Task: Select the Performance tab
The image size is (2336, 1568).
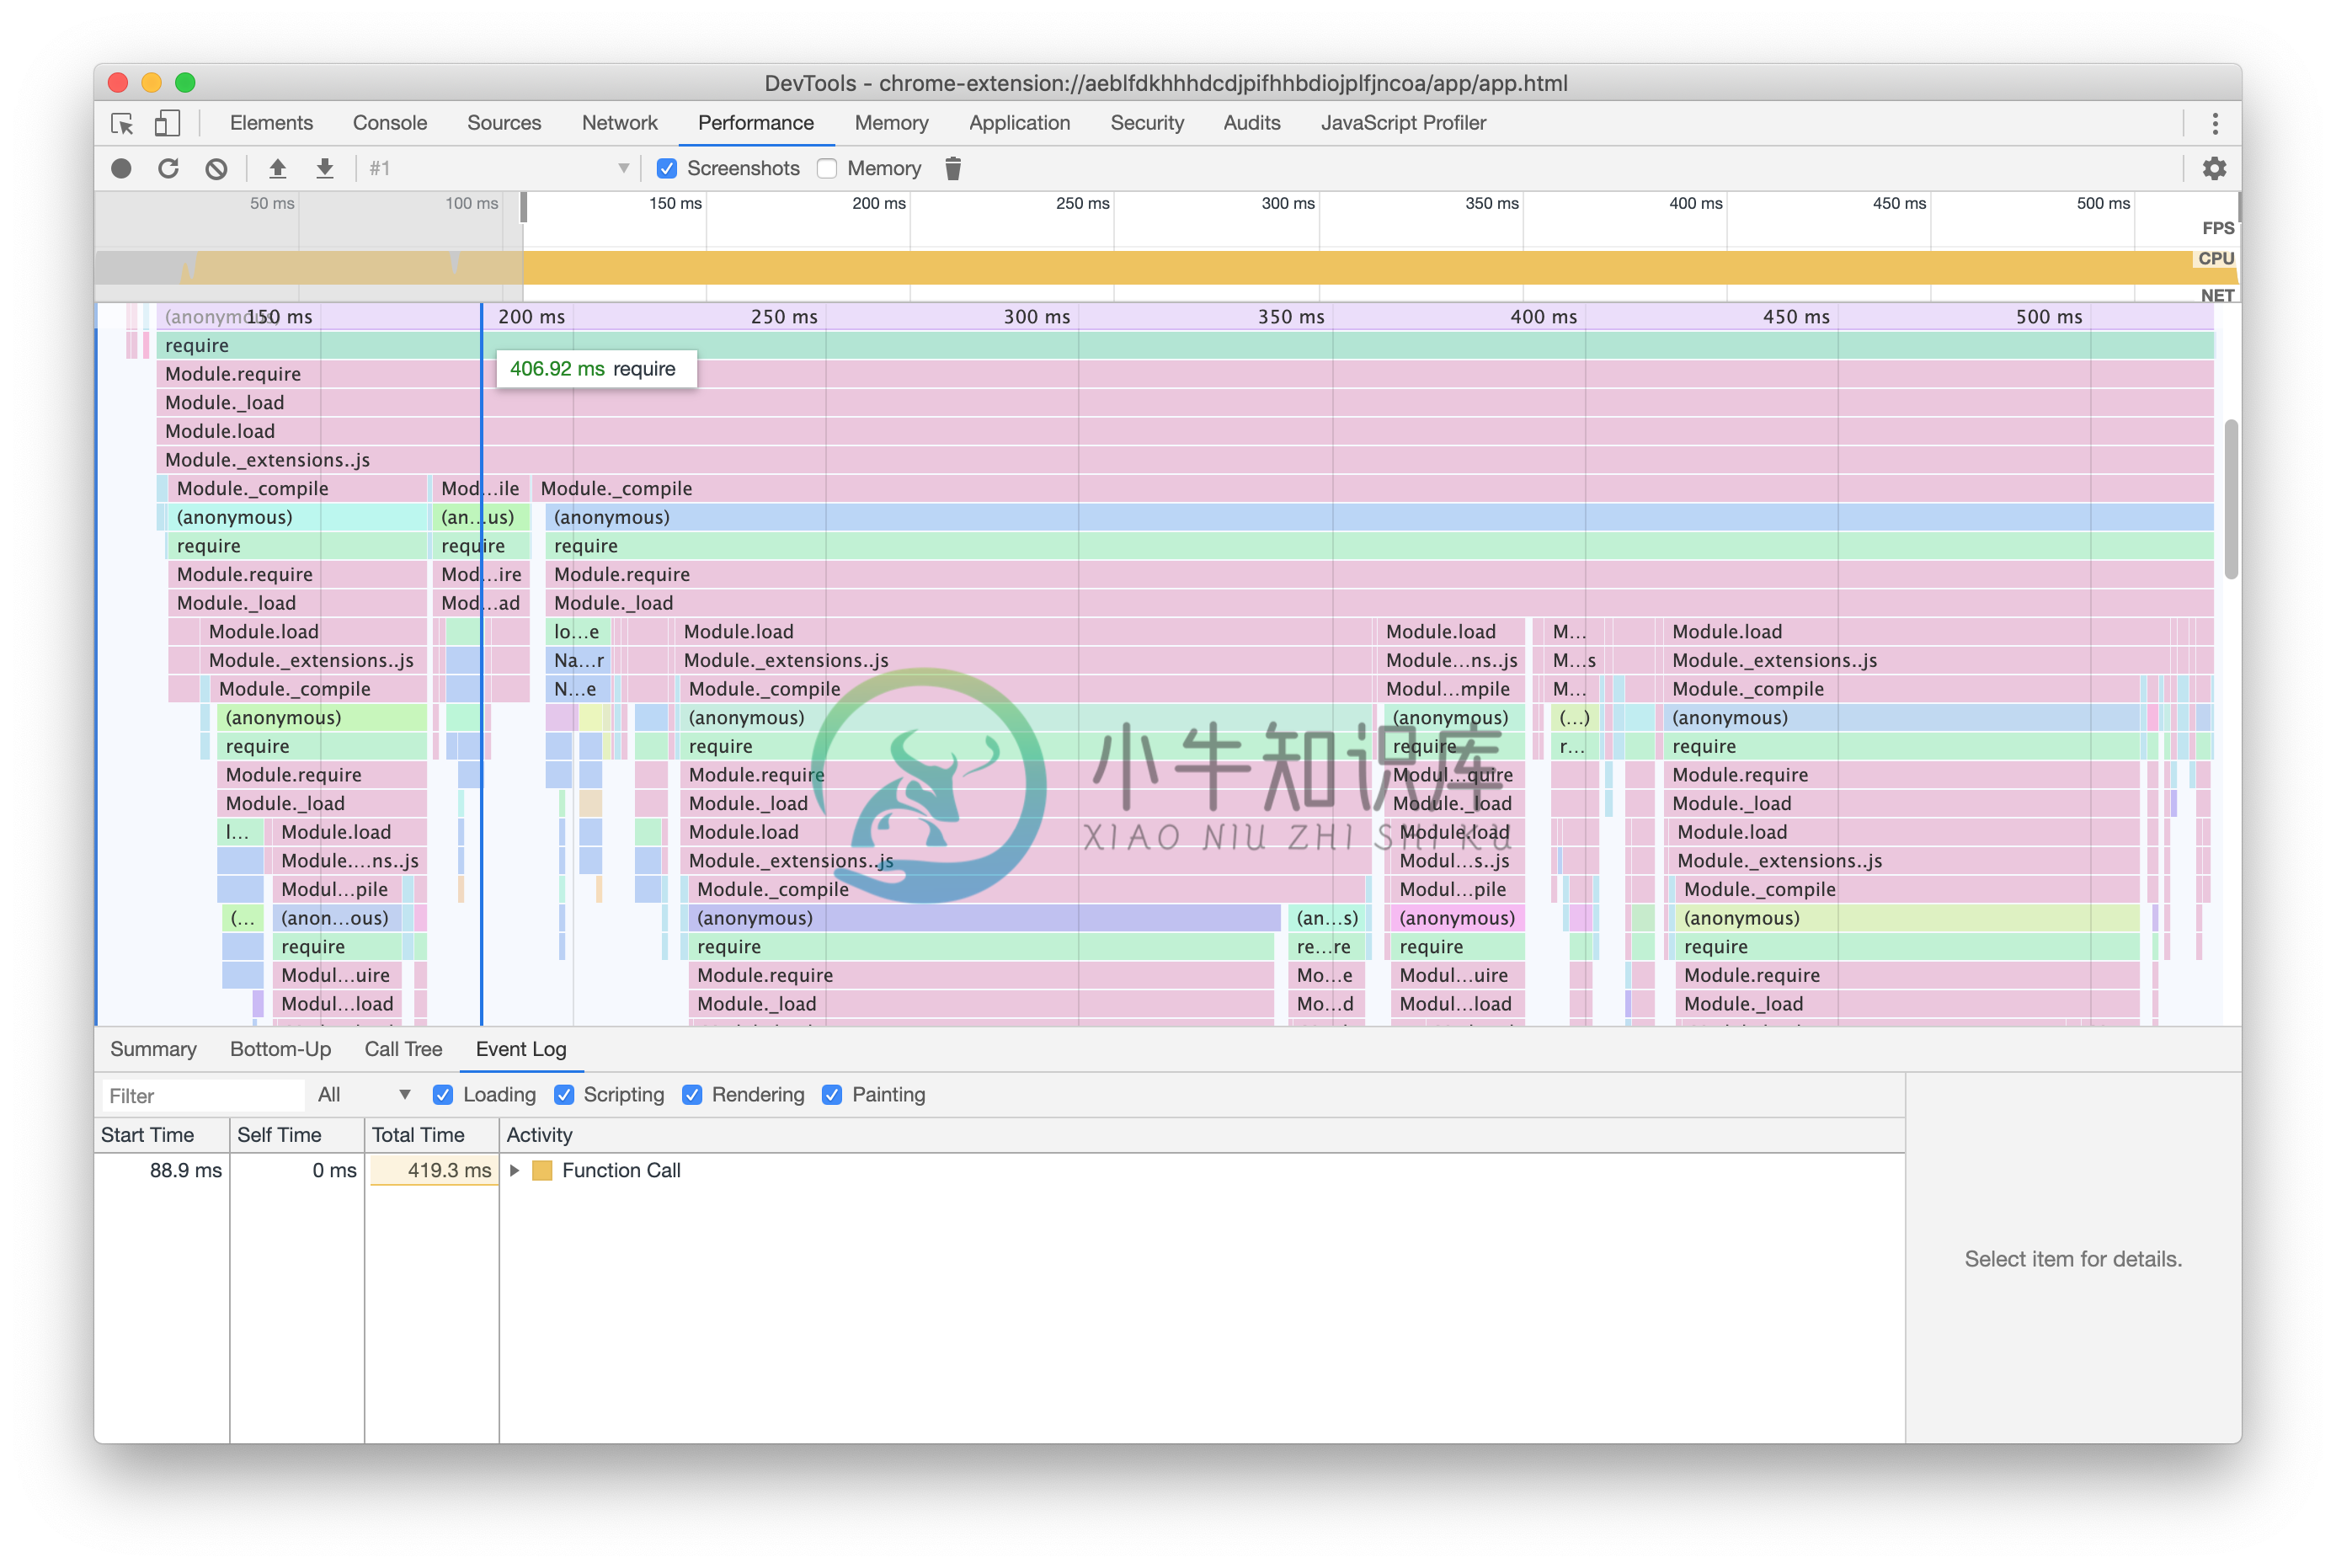Action: click(x=756, y=122)
